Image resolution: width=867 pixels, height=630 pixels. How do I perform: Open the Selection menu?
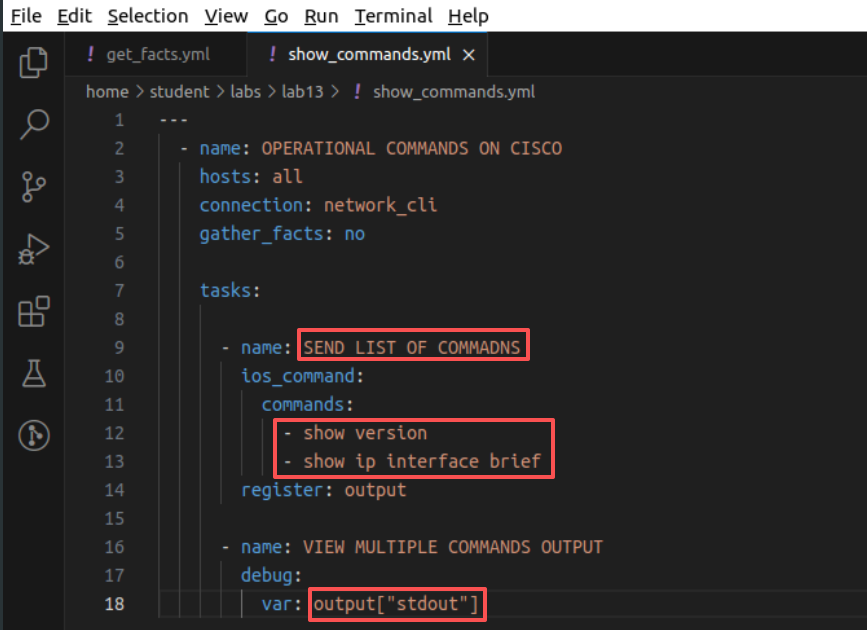point(148,16)
